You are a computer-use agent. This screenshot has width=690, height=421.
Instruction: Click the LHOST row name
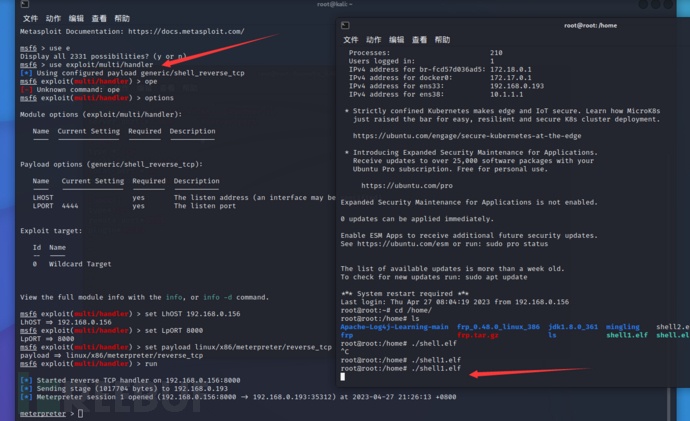[x=43, y=198]
